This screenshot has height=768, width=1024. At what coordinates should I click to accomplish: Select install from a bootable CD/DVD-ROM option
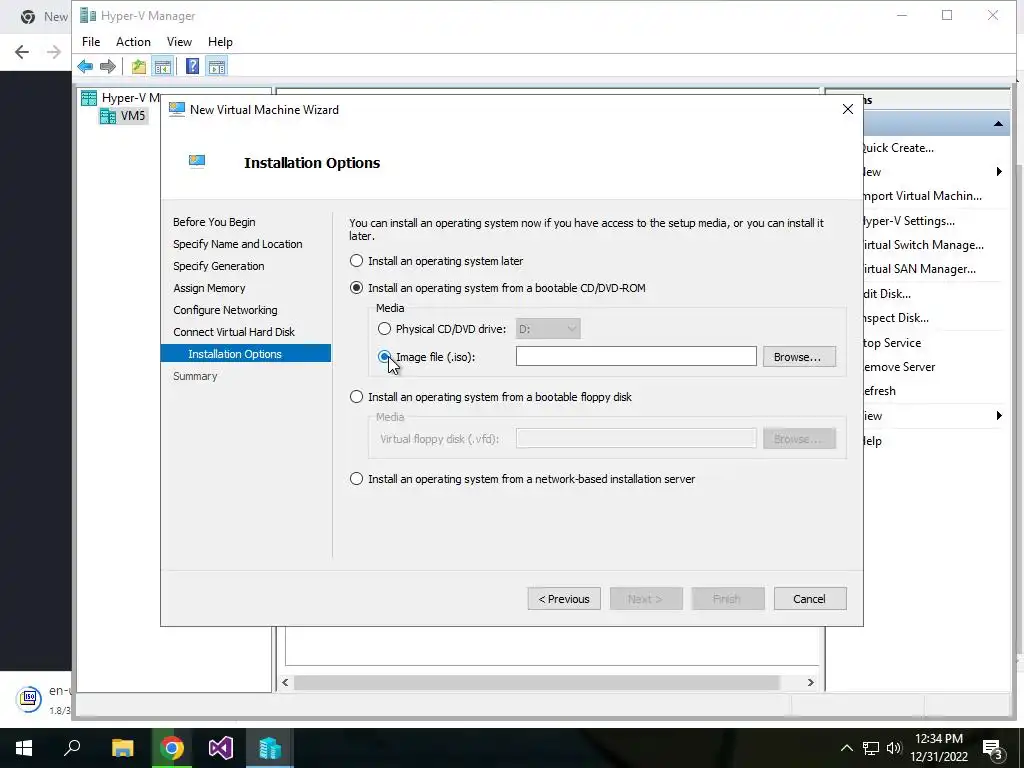tap(356, 288)
